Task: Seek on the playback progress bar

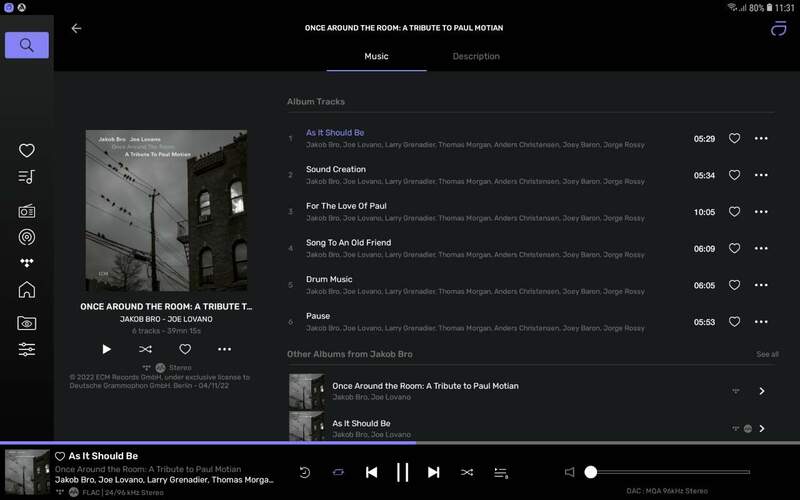Action: click(400, 443)
